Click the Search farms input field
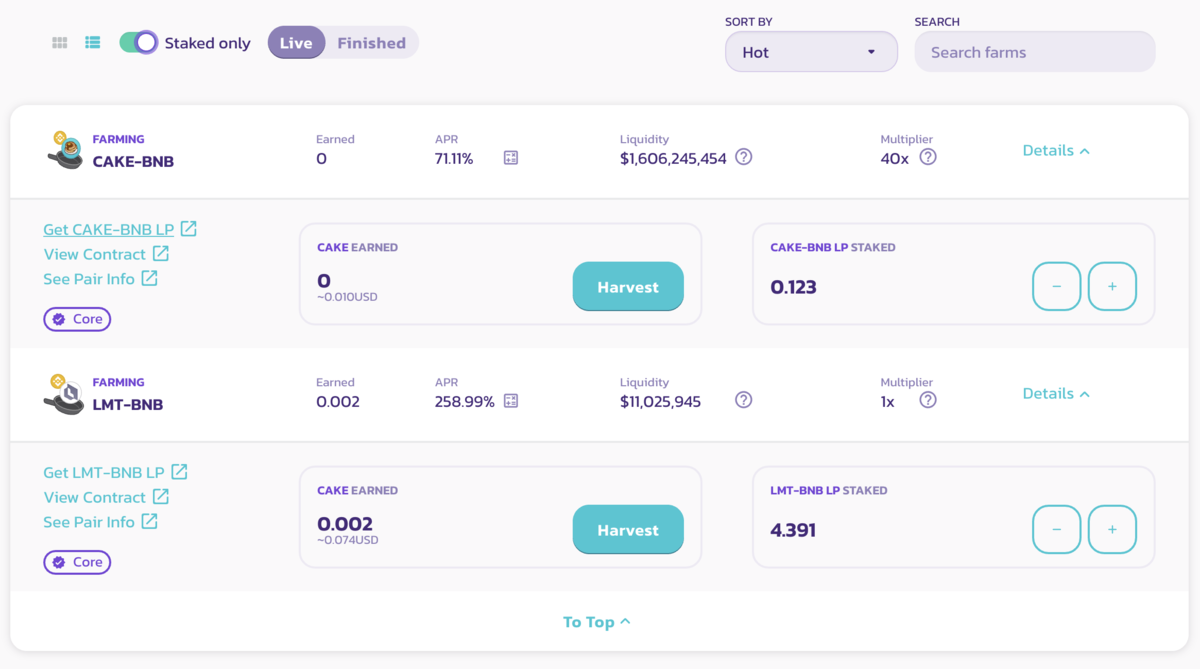 pyautogui.click(x=1035, y=52)
